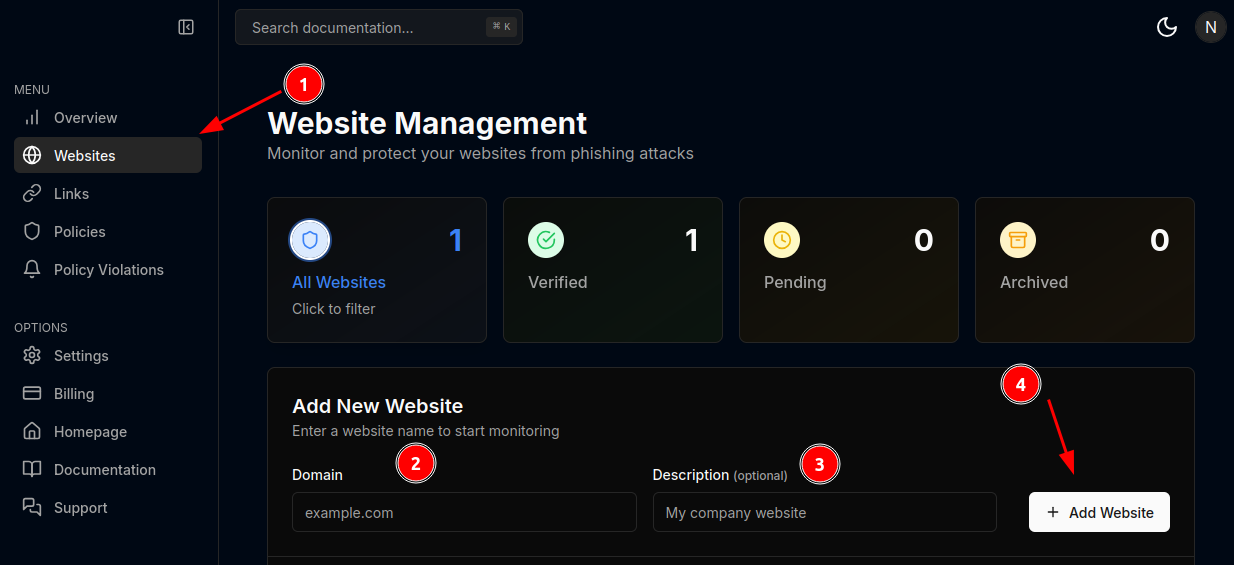Screen dimensions: 1234x565
Task: Click the Support chat bubbles icon
Action: 32,508
